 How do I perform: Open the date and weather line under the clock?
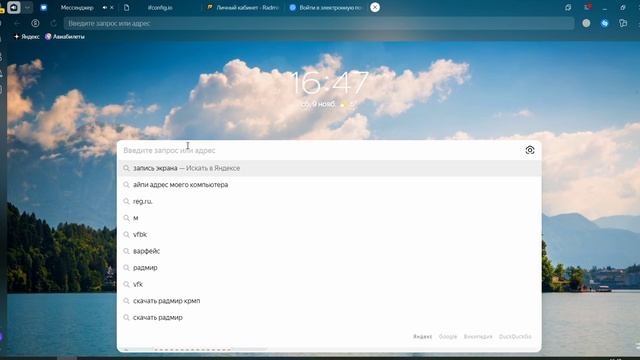tap(328, 104)
